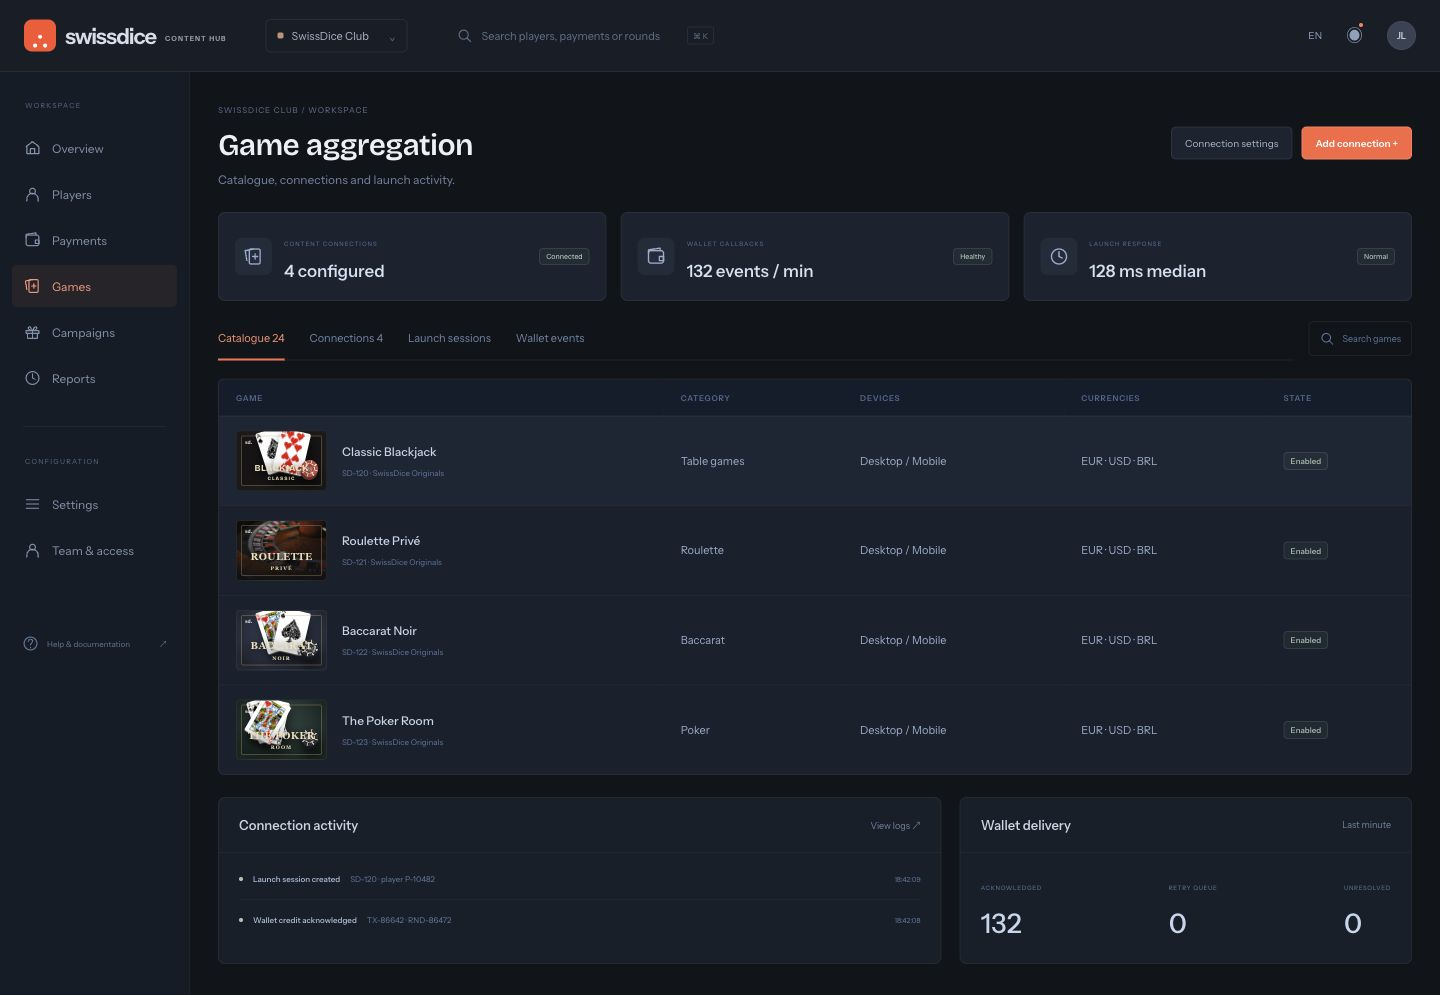Click the ⌘K shortcut badge
This screenshot has height=995, width=1440.
700,36
